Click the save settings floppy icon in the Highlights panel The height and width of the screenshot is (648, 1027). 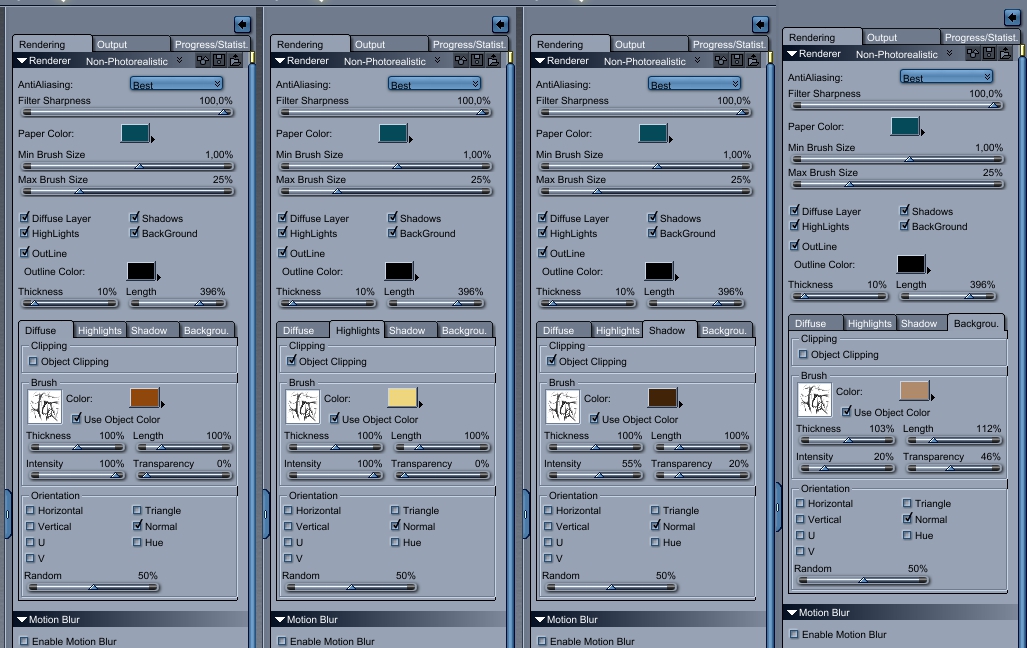[477, 60]
